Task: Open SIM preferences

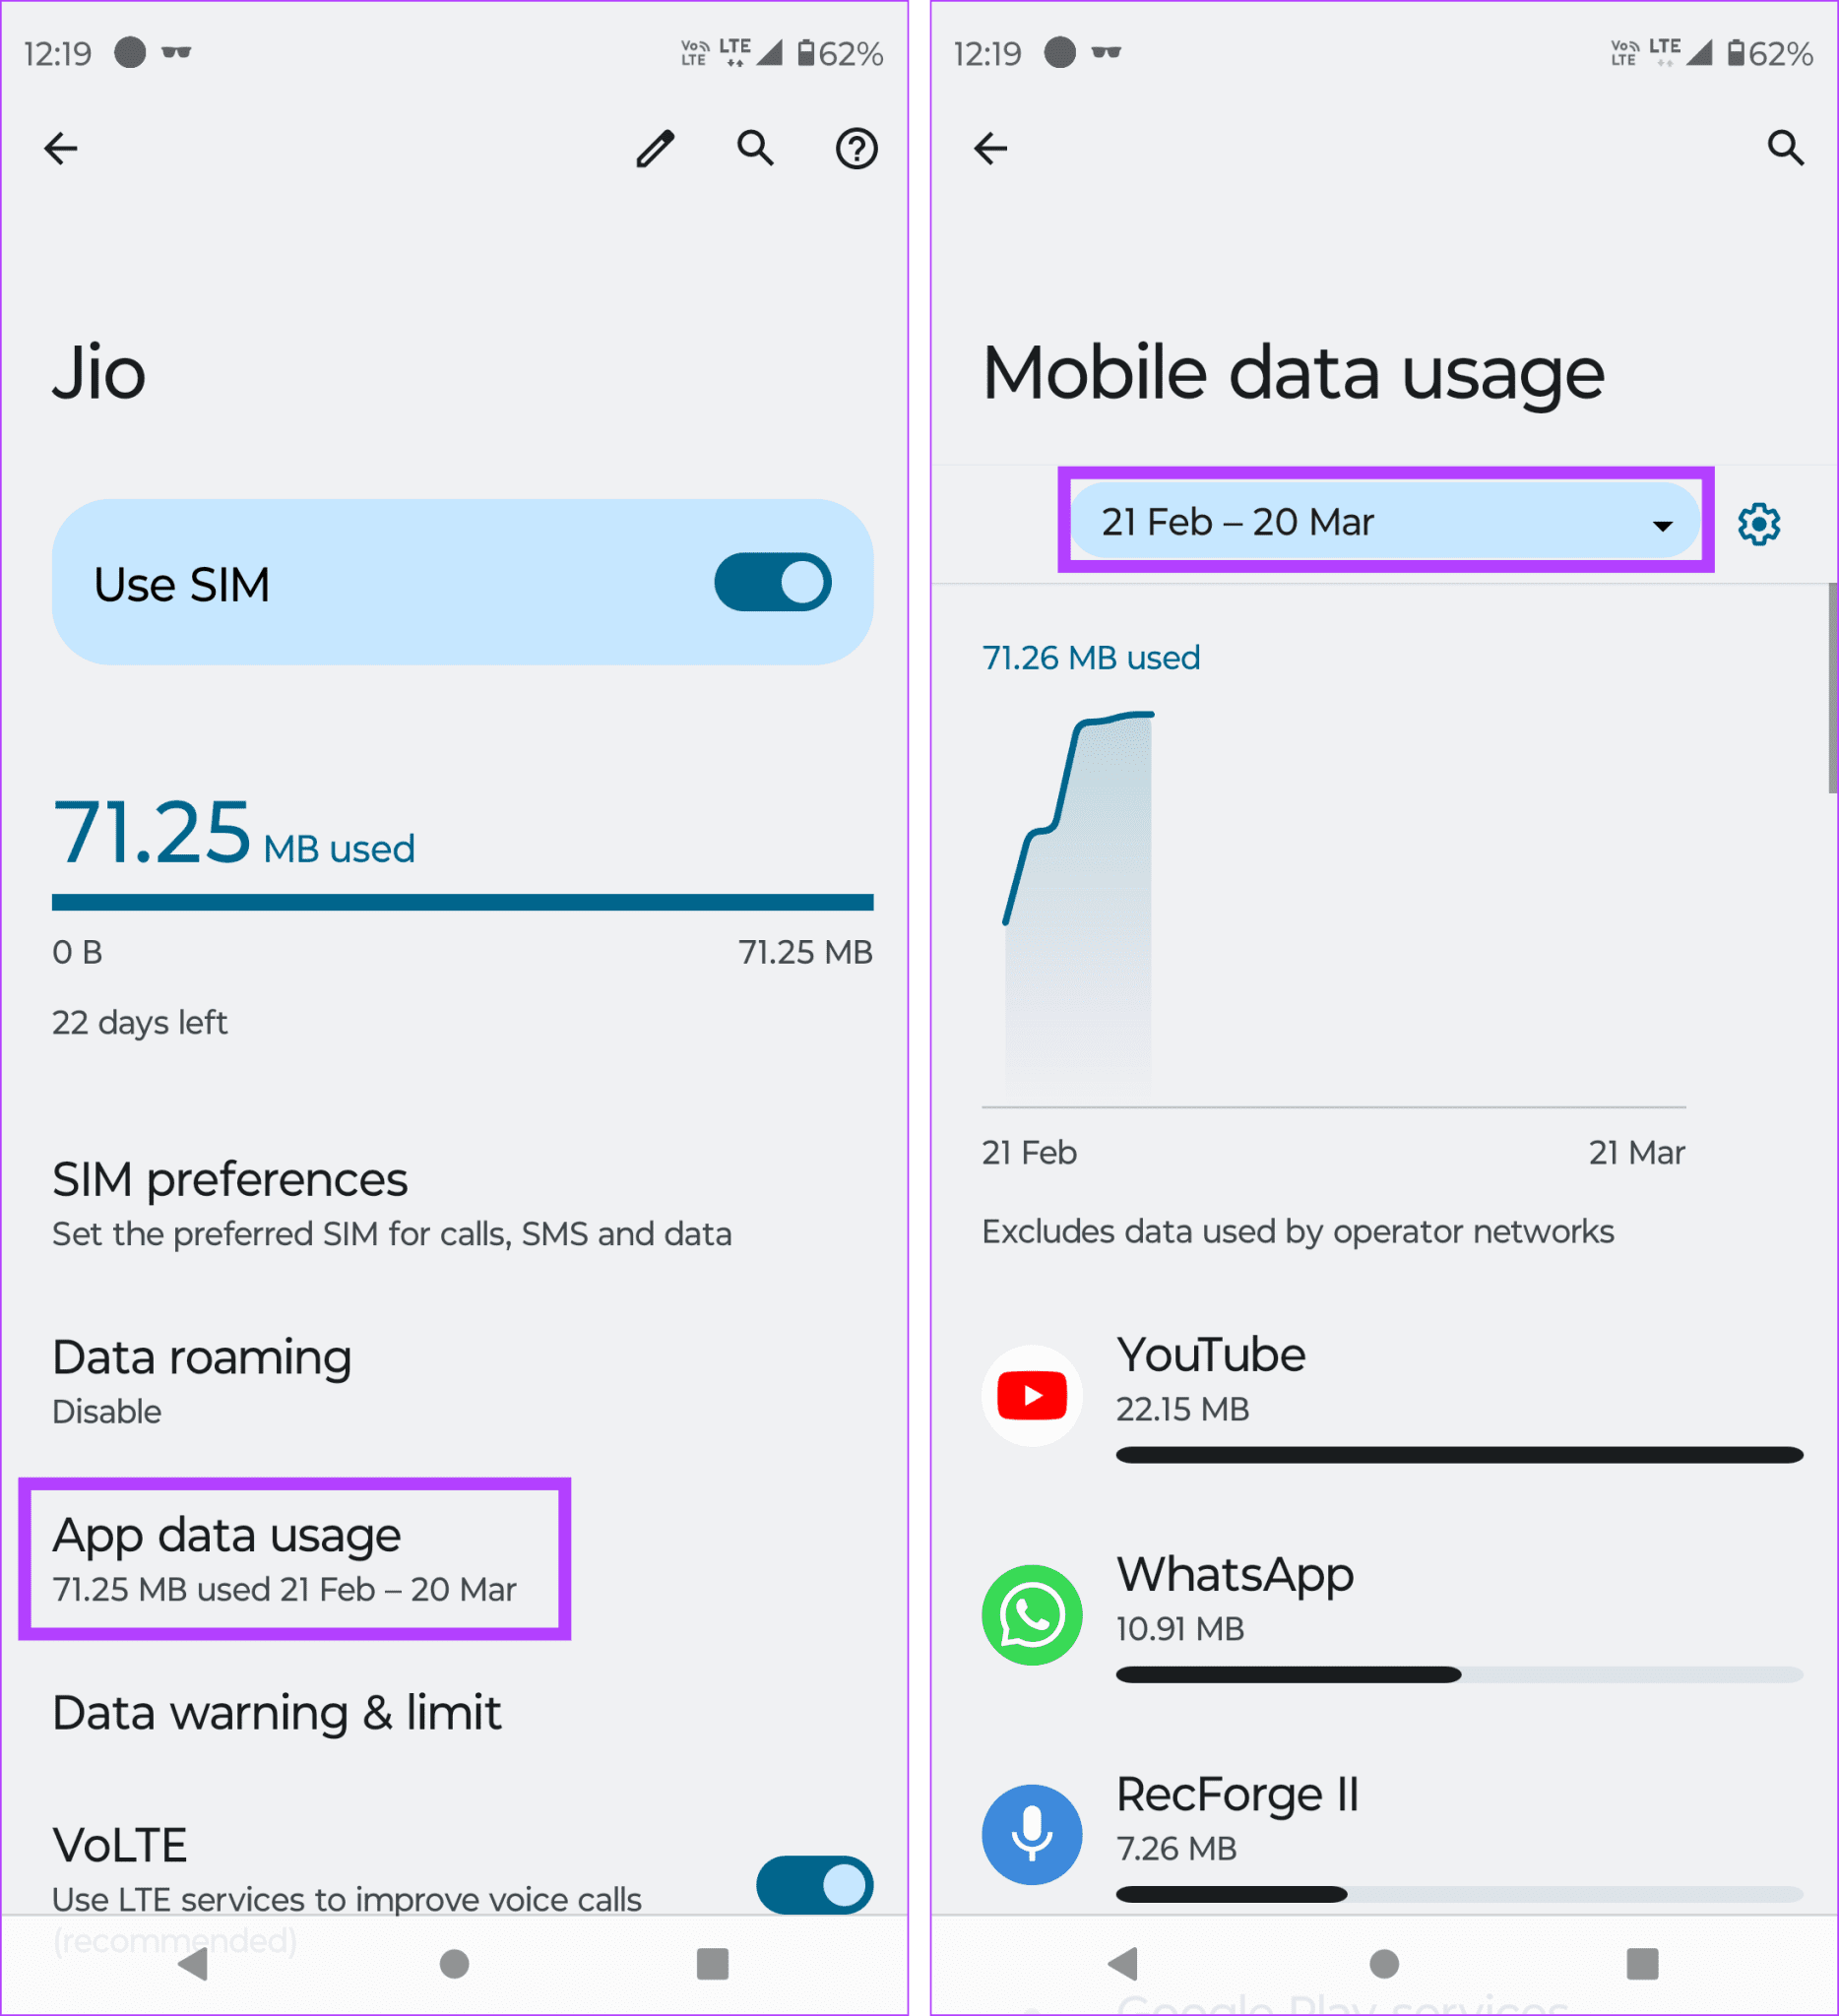Action: pyautogui.click(x=392, y=1203)
